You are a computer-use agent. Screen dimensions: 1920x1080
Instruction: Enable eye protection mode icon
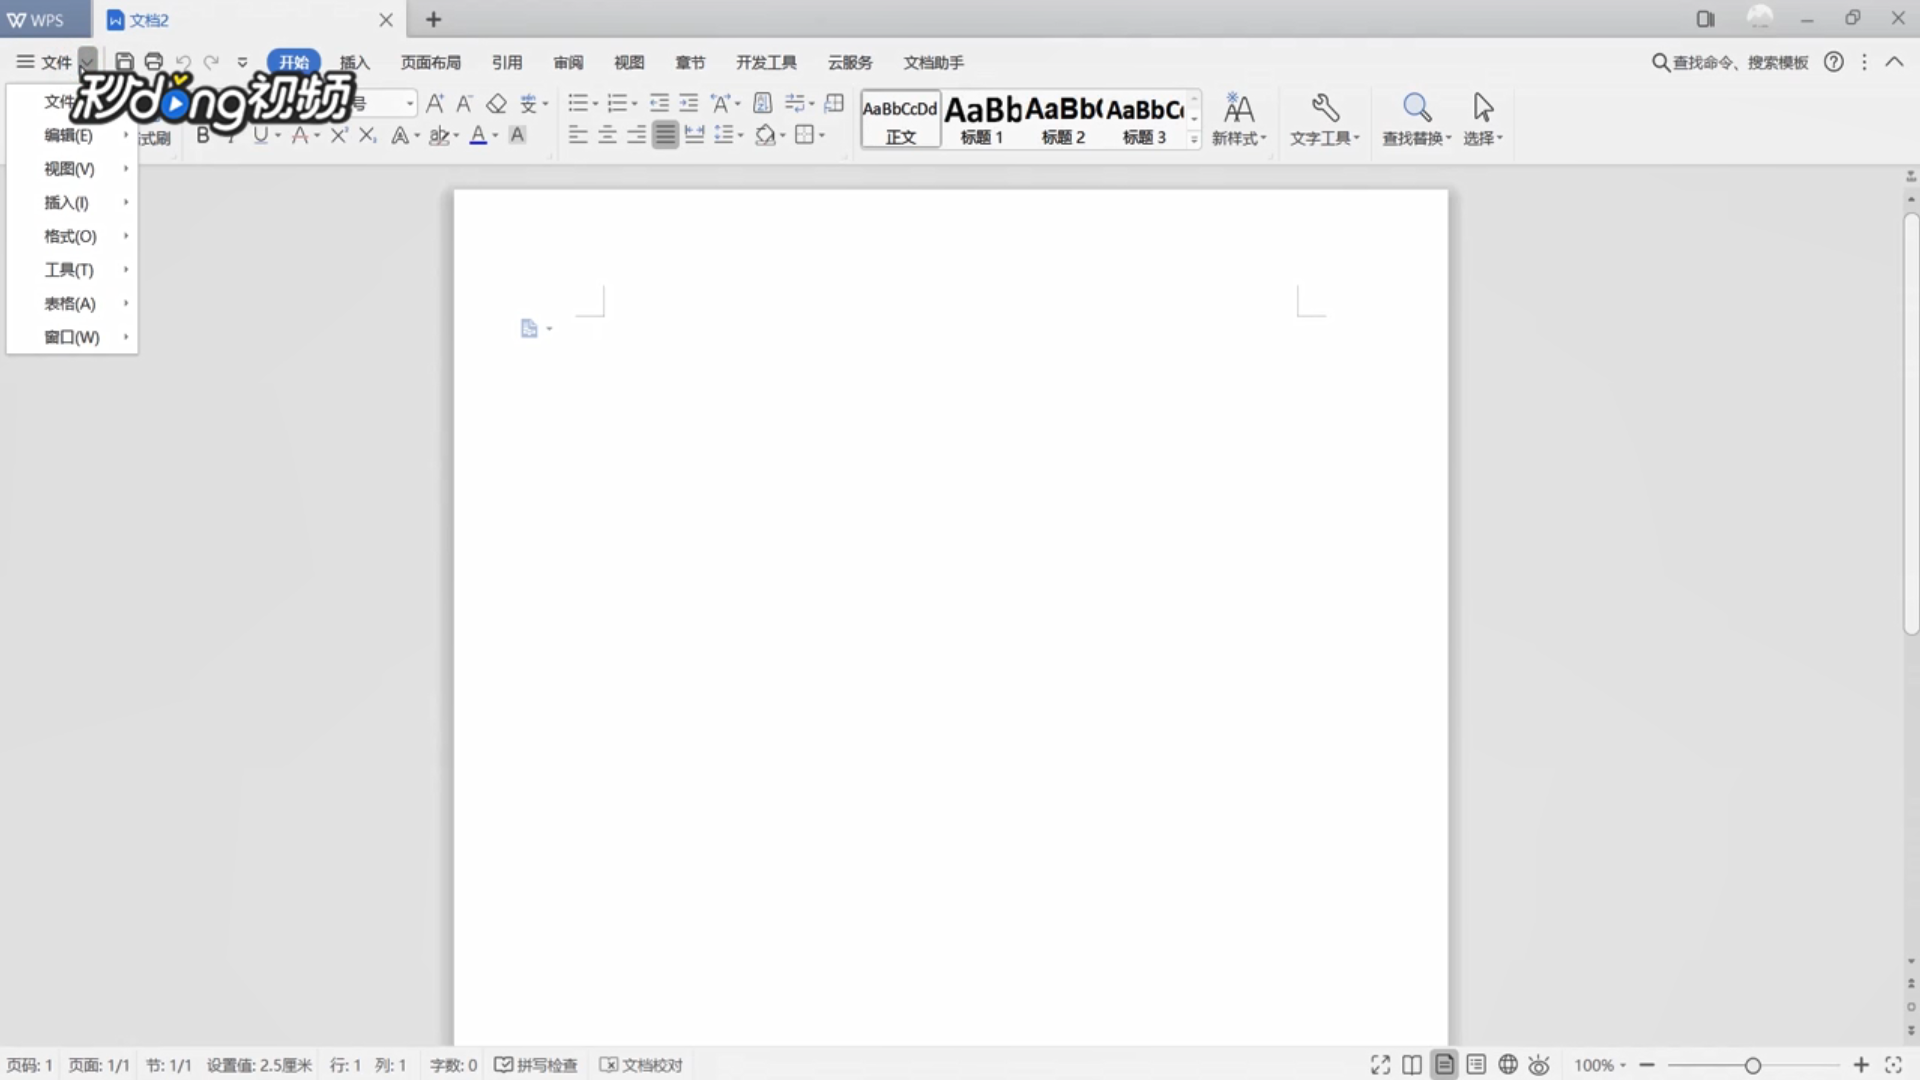tap(1539, 1065)
